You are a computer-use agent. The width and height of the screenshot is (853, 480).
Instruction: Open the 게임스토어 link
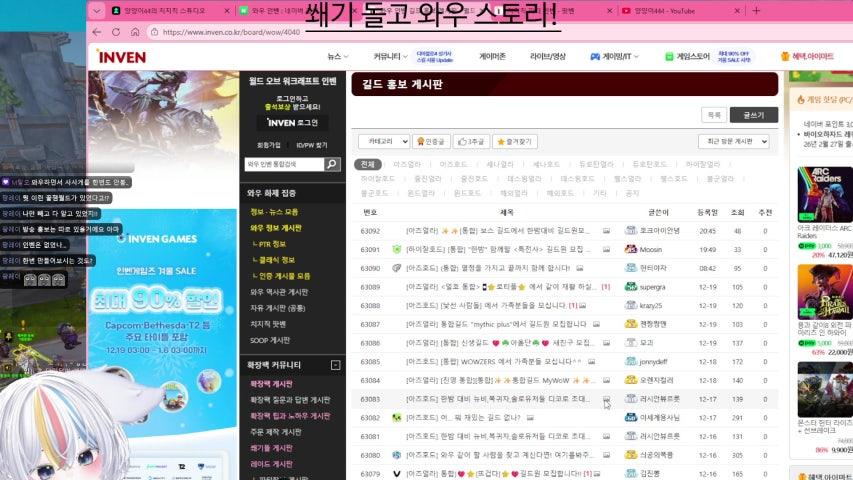(688, 56)
